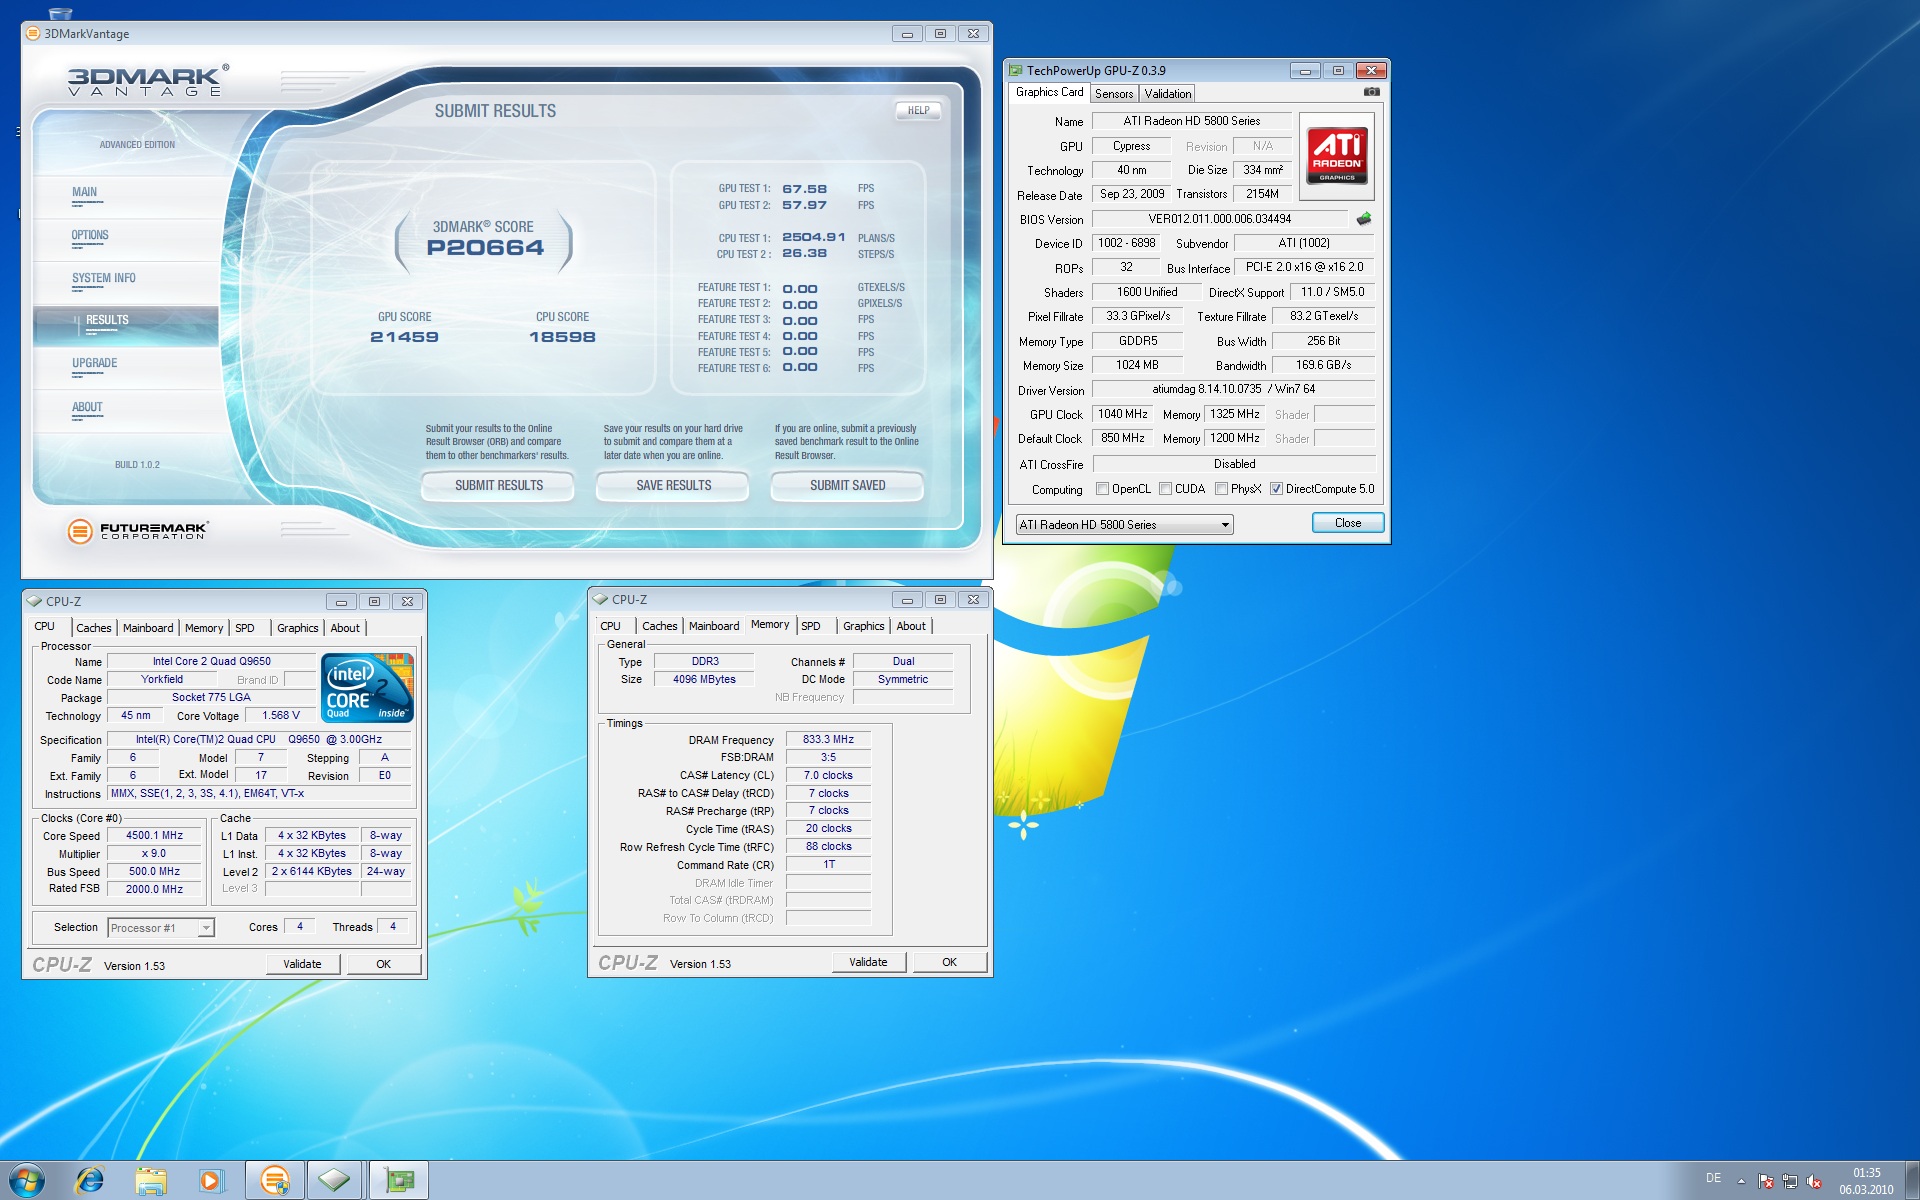Click the 3DMark Vantage taskbar icon
This screenshot has height=1200, width=1920.
[275, 1180]
